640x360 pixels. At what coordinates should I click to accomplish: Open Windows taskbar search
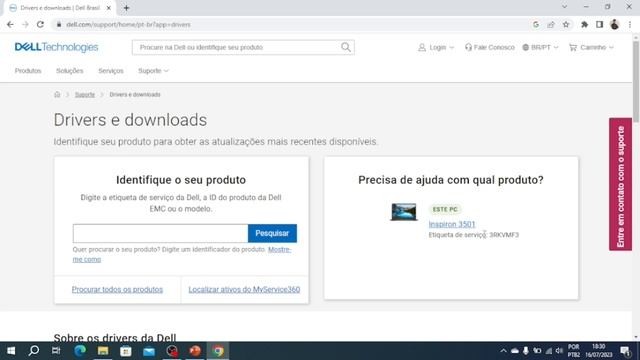pos(34,351)
